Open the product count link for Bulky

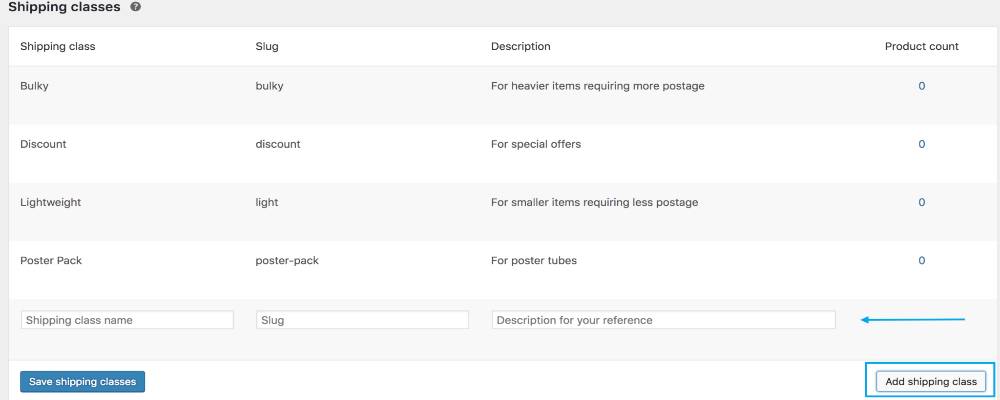[921, 86]
